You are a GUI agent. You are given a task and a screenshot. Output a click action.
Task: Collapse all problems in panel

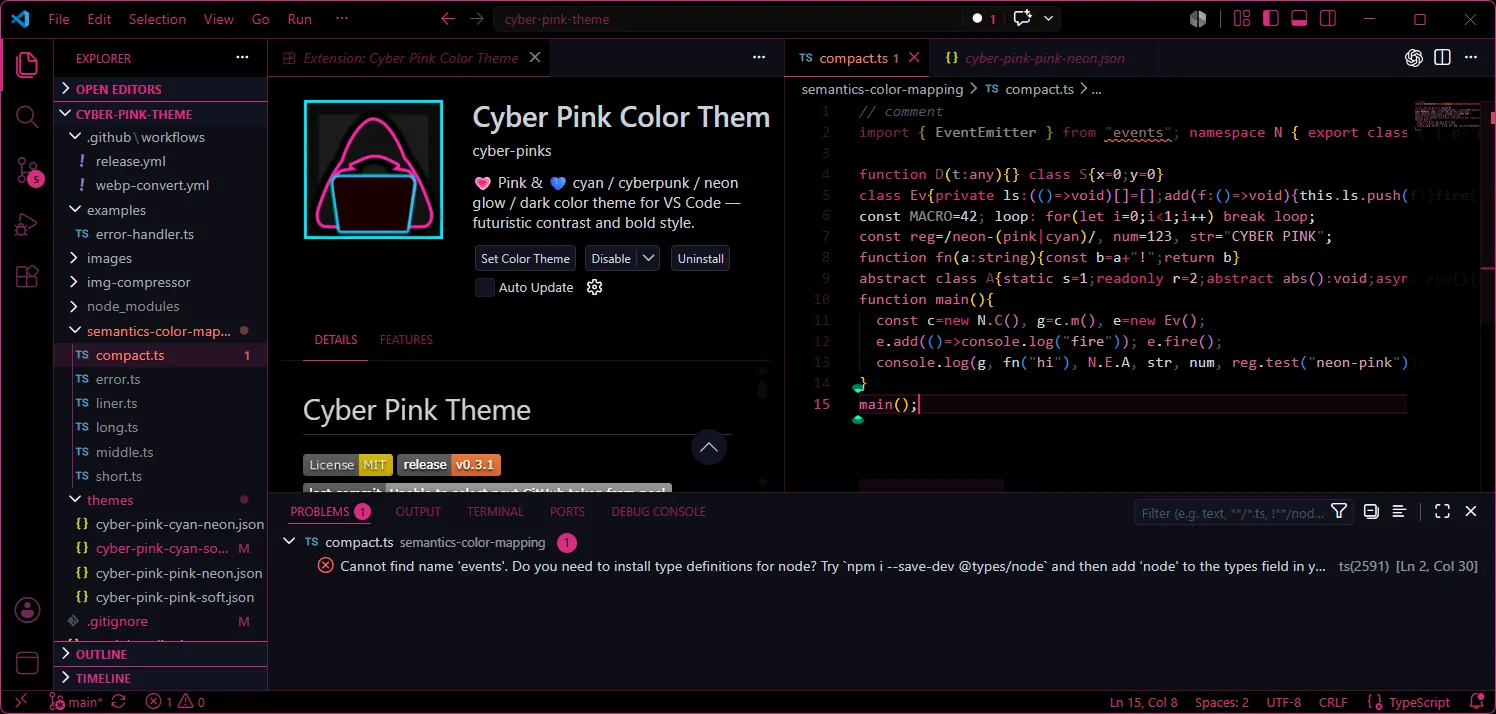[x=1371, y=512]
